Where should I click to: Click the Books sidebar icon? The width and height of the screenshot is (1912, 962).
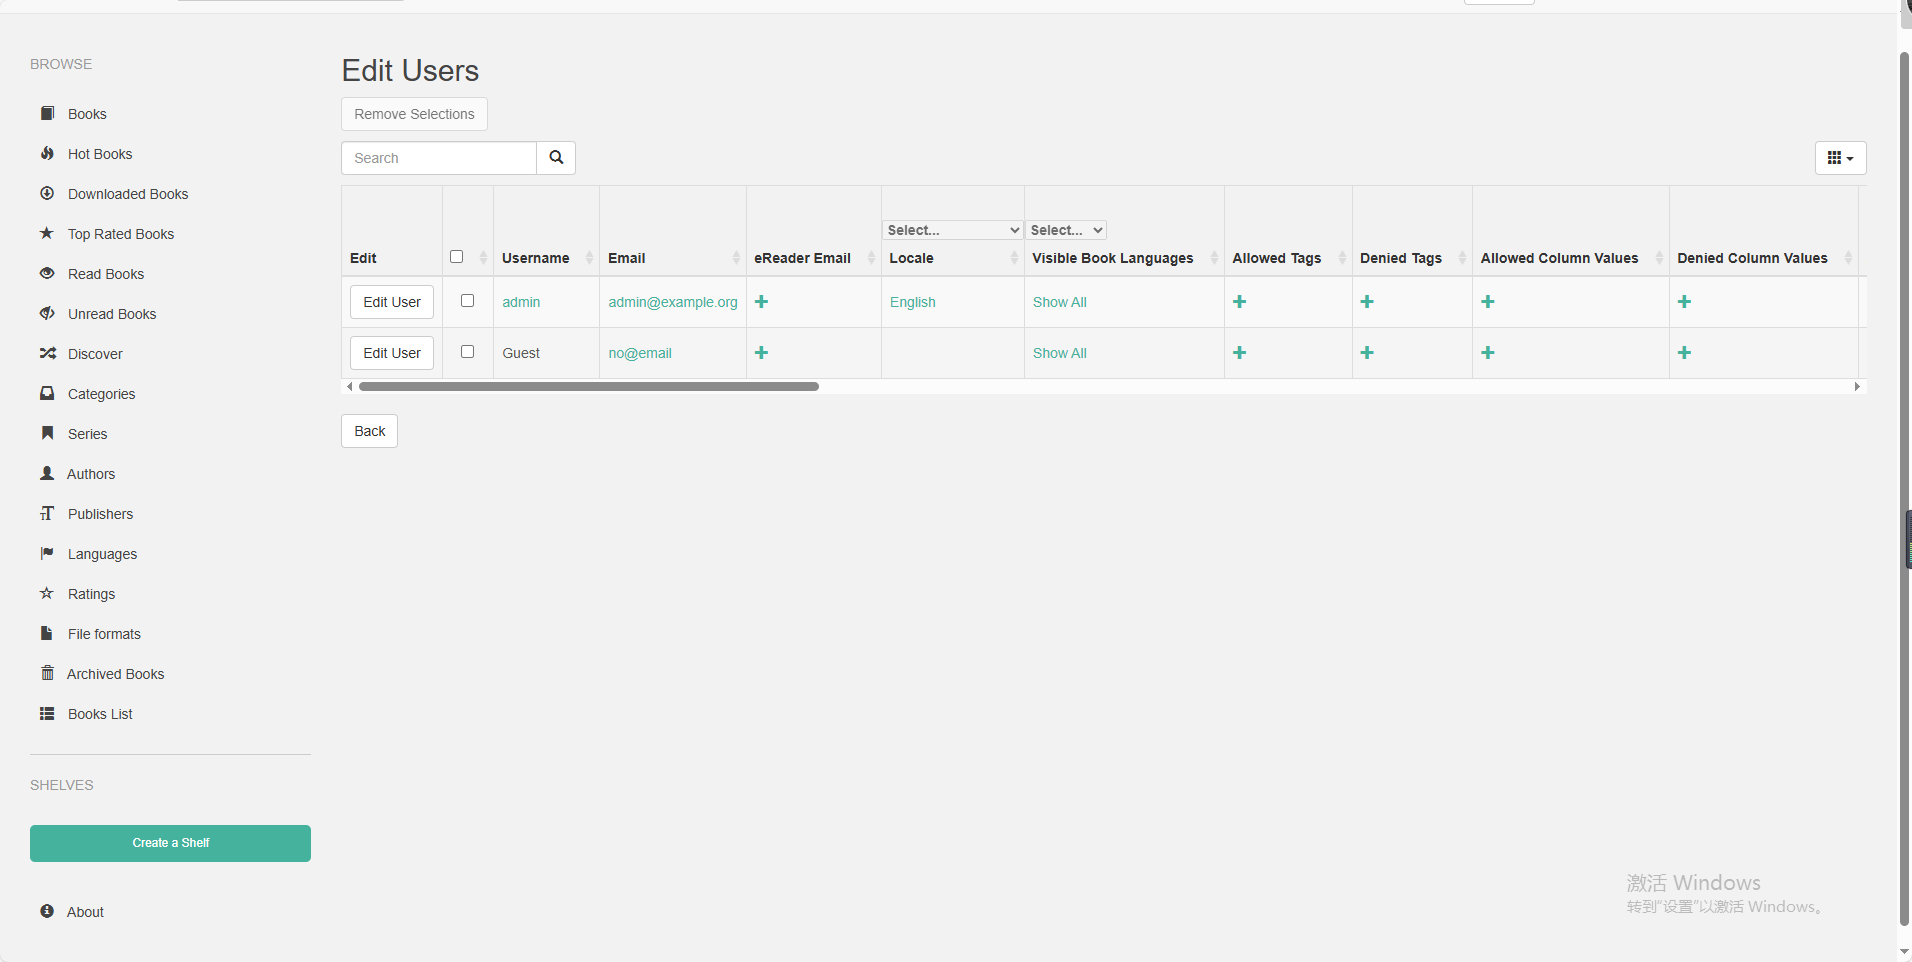tap(47, 113)
